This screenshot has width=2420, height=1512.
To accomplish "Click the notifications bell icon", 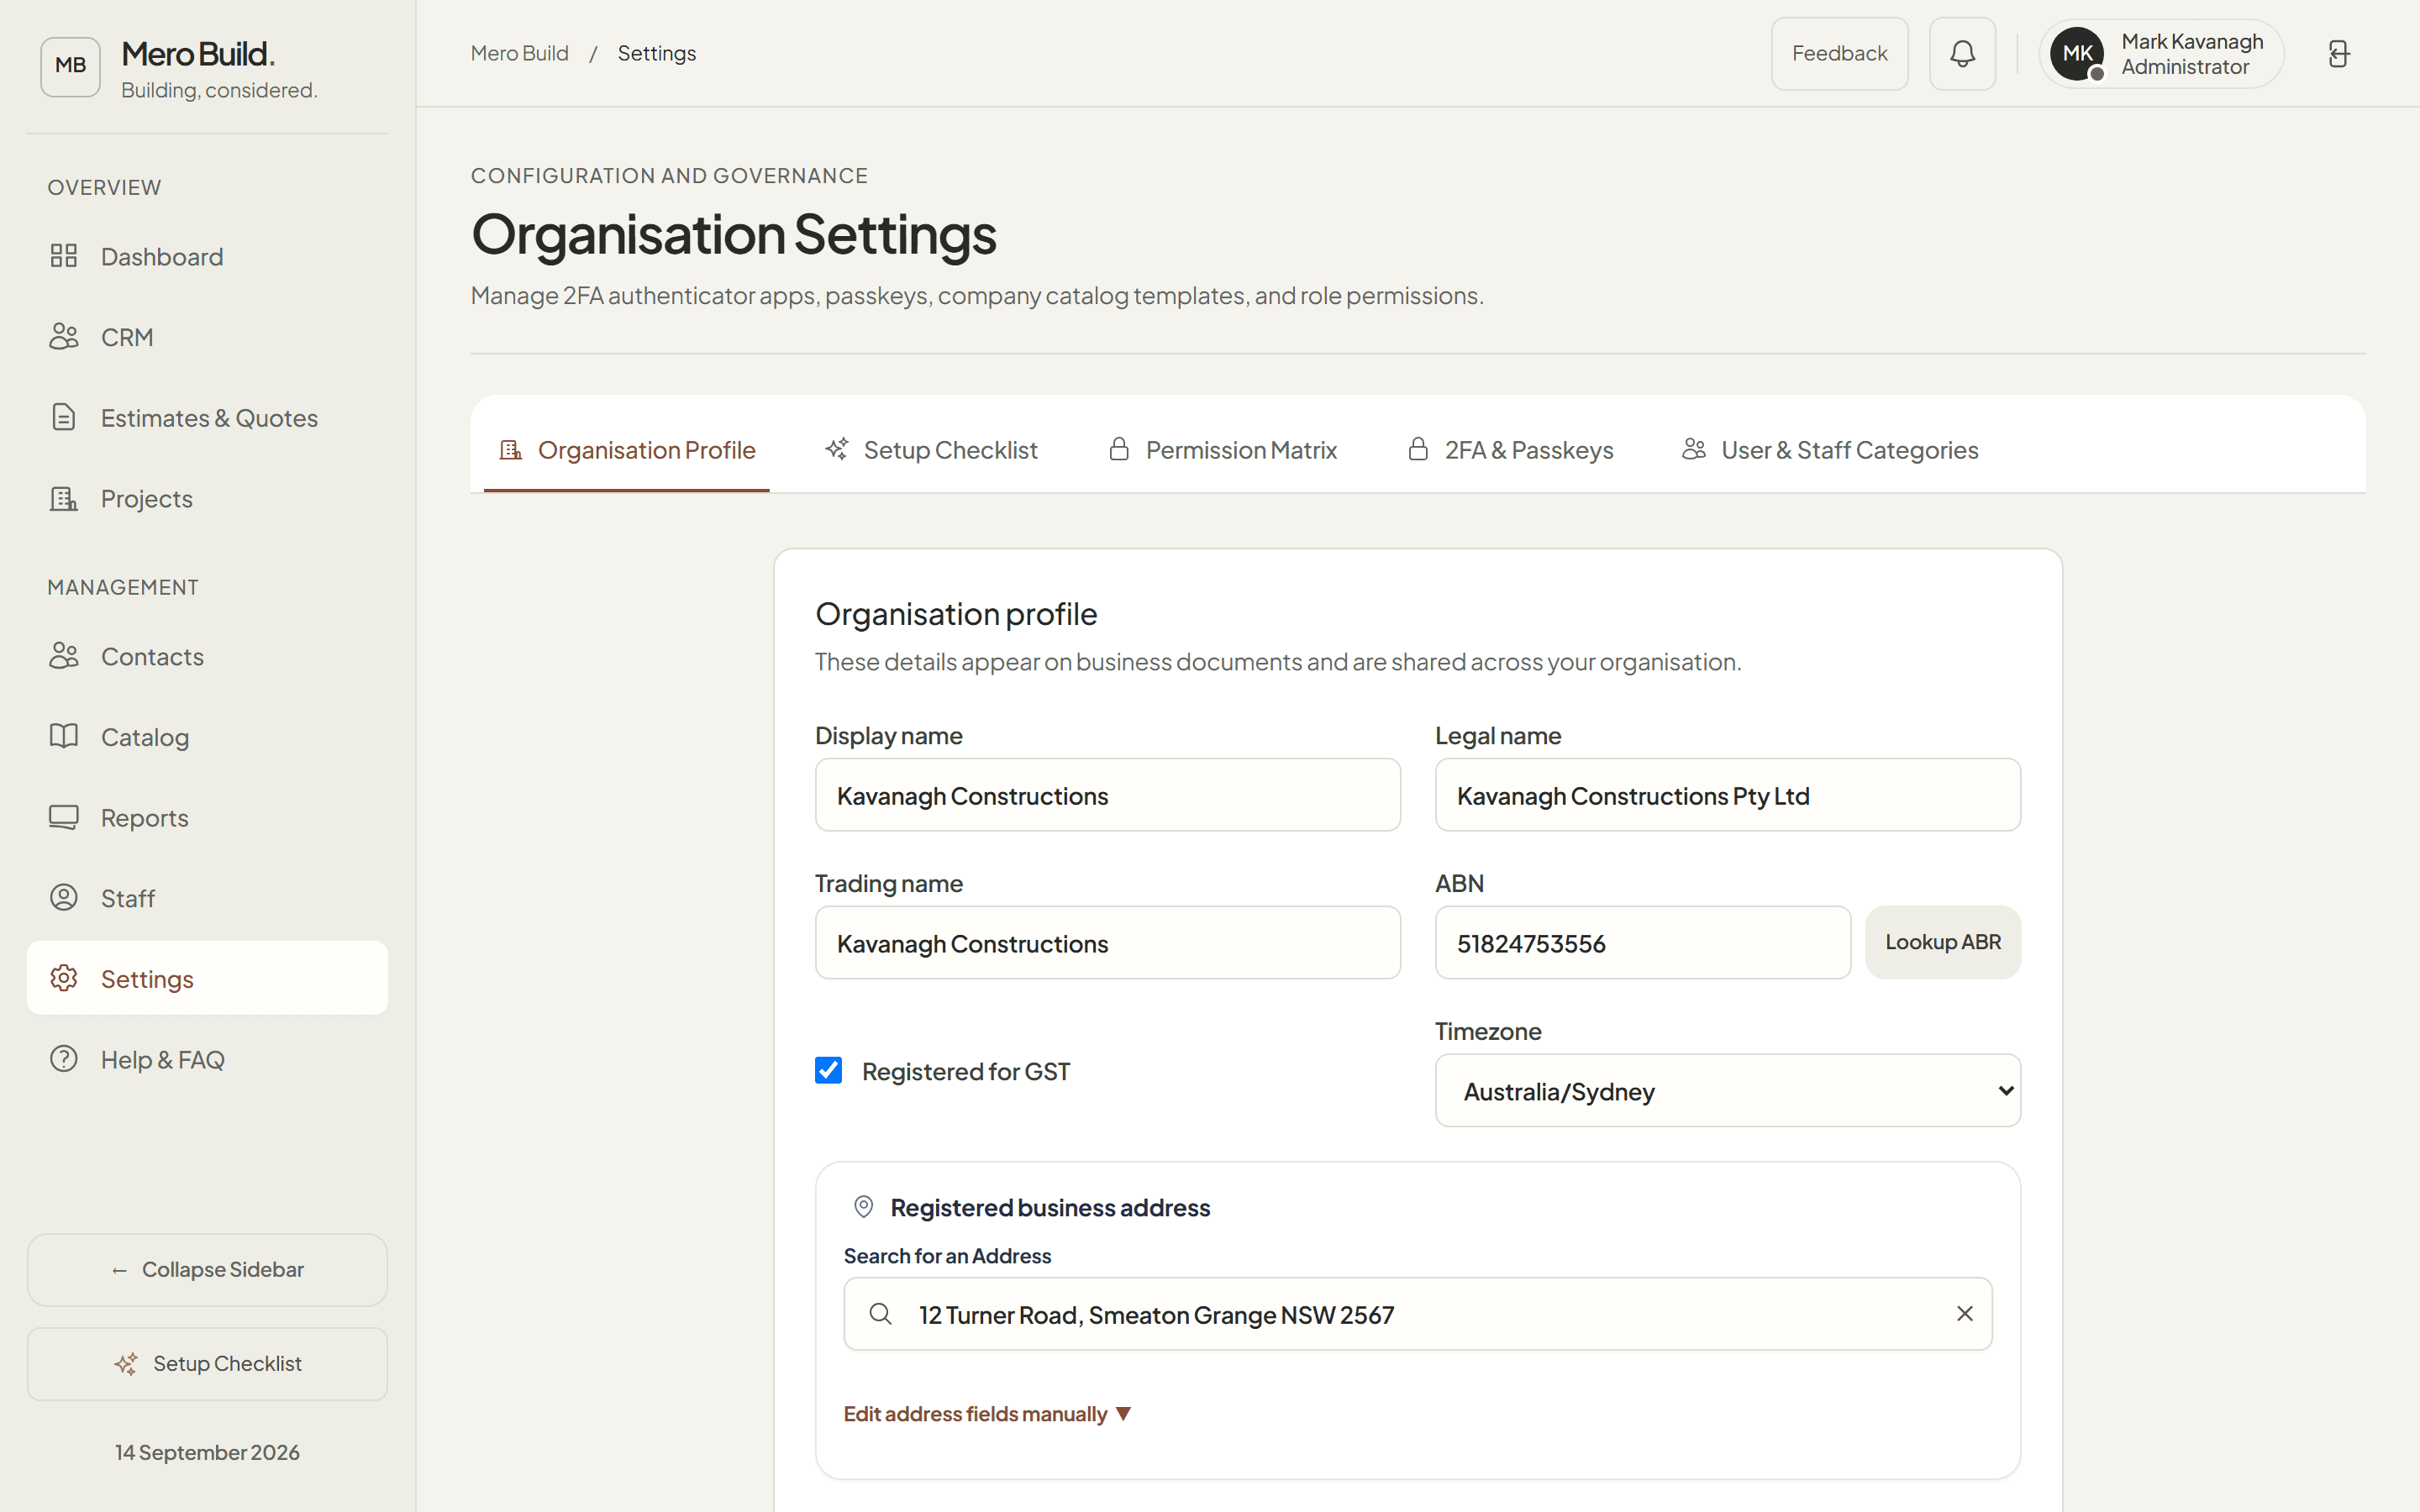I will pos(1962,54).
